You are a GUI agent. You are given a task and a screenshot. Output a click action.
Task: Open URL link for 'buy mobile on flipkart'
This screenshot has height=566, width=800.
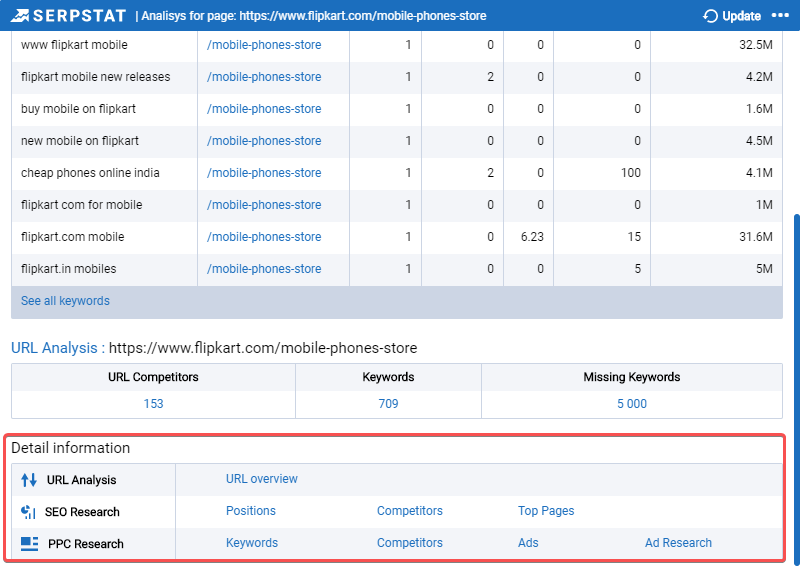[264, 109]
